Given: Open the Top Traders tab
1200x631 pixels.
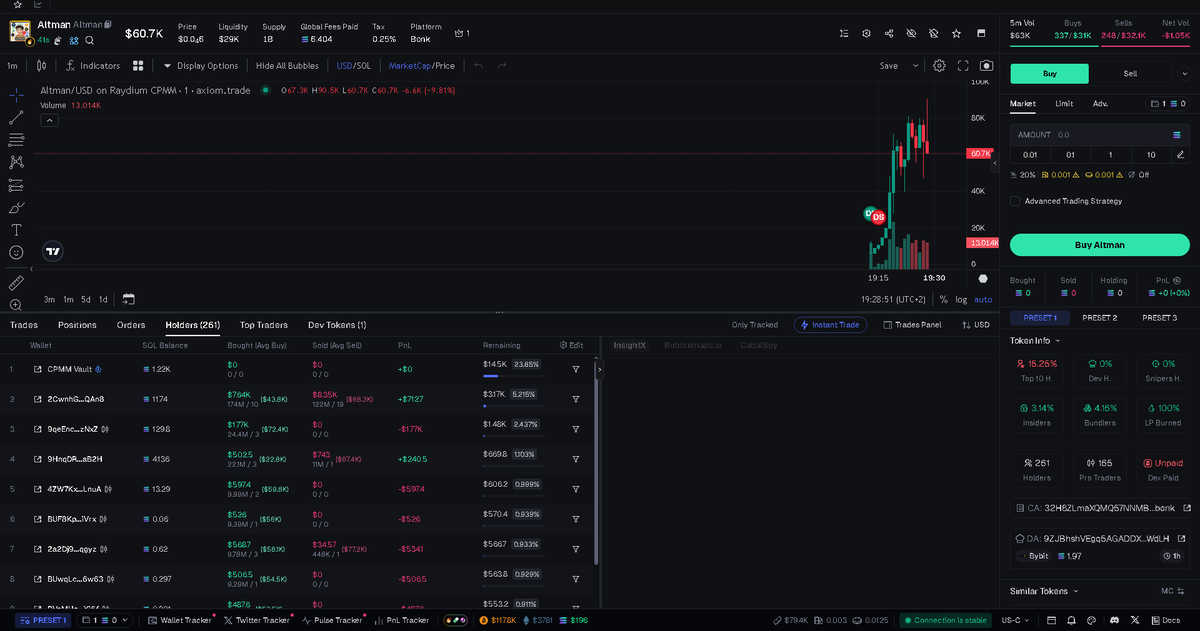Looking at the screenshot, I should coord(264,325).
